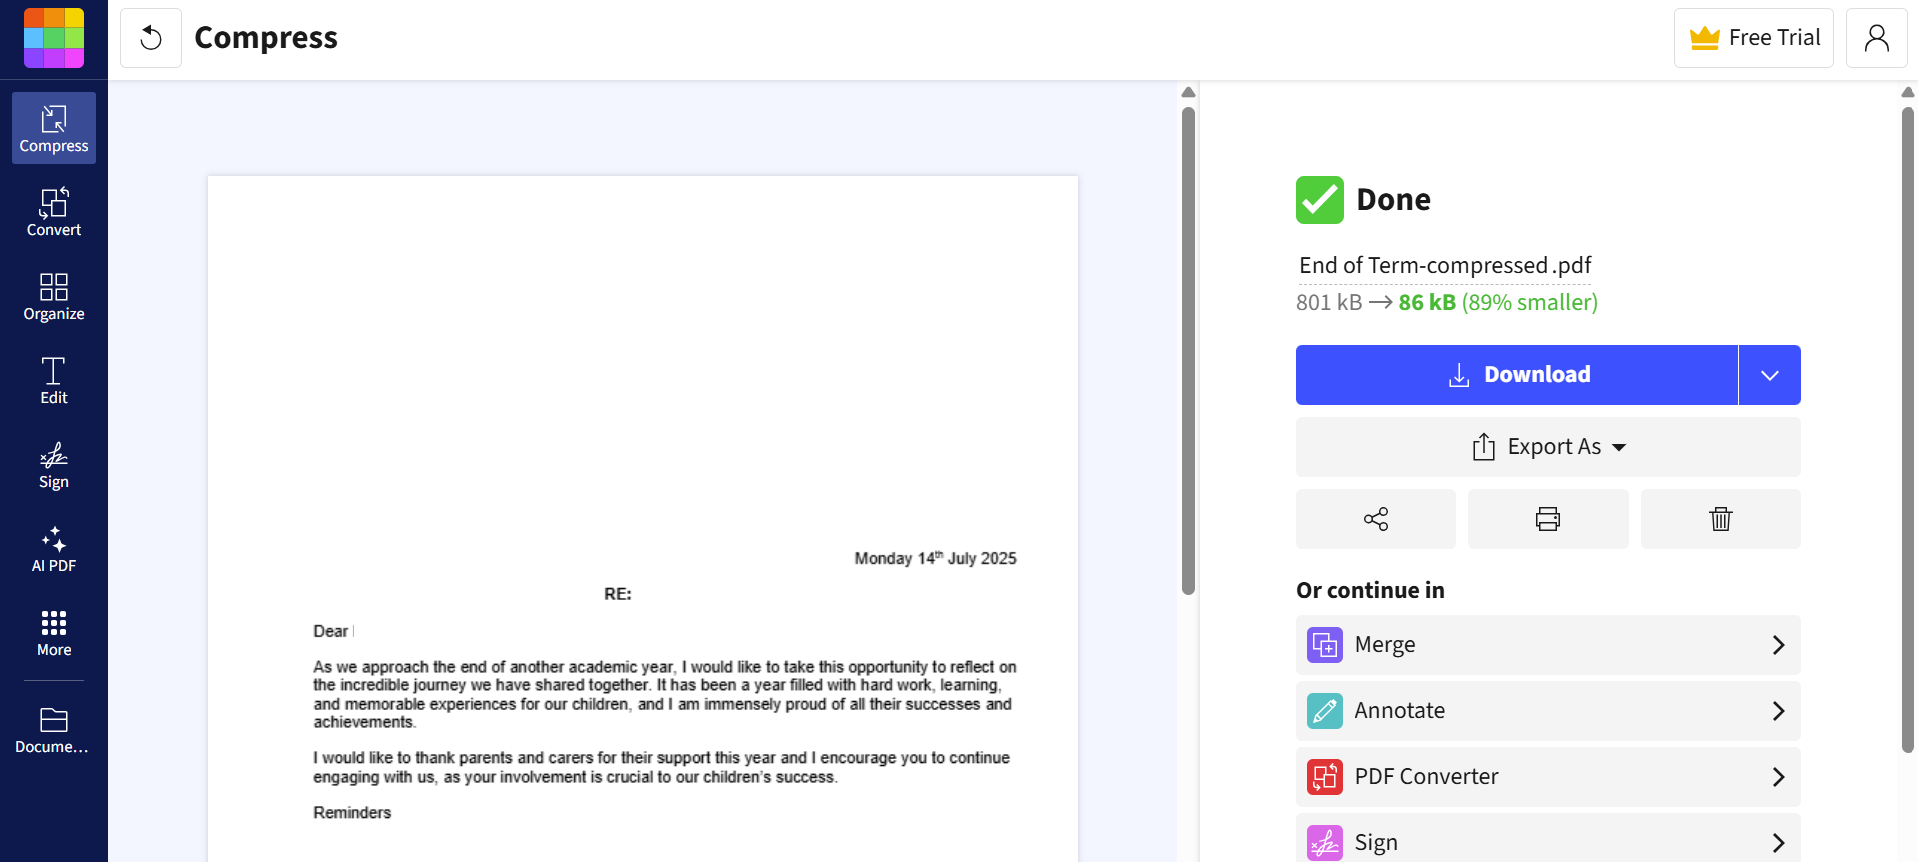Download the compressed PDF
The height and width of the screenshot is (862, 1918).
[x=1517, y=375]
